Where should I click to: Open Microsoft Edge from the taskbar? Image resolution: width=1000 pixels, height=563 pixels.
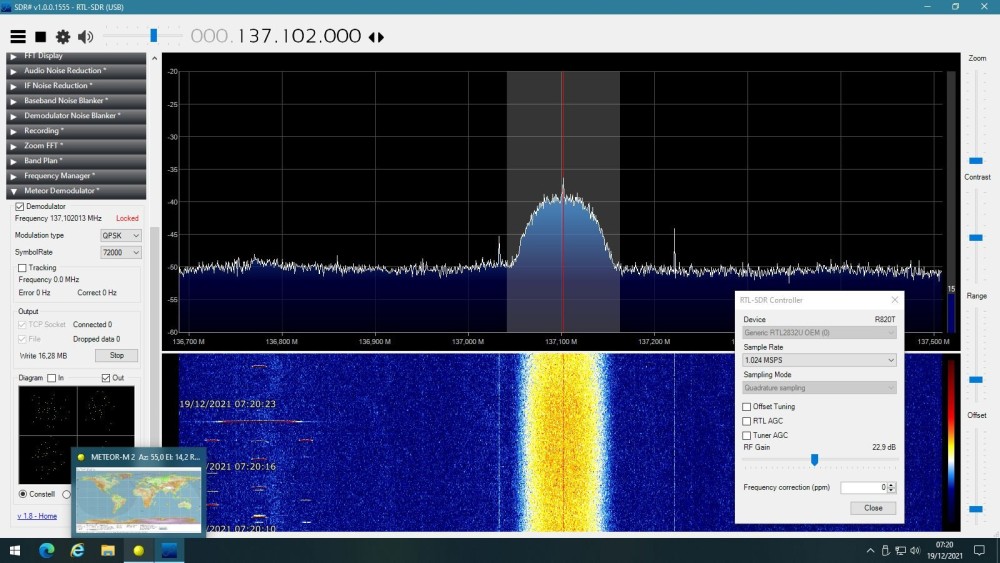(x=47, y=550)
